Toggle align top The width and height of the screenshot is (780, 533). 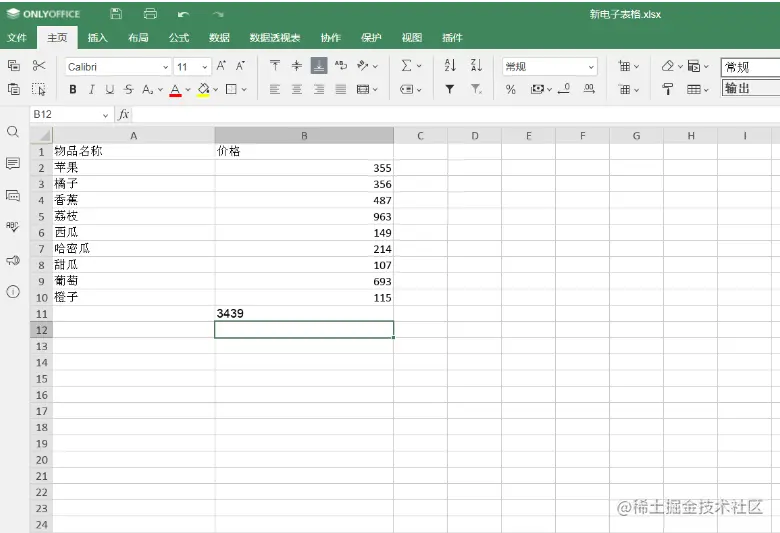coord(275,66)
